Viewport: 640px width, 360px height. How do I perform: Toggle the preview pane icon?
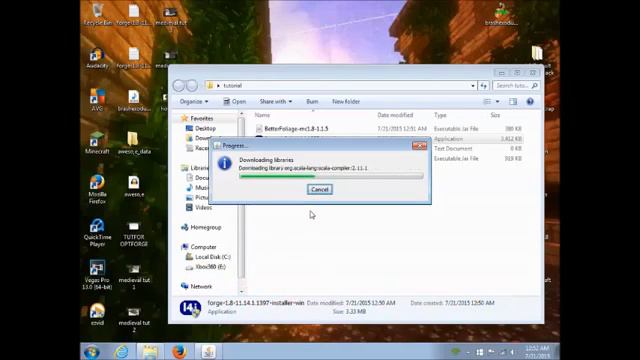(x=513, y=102)
